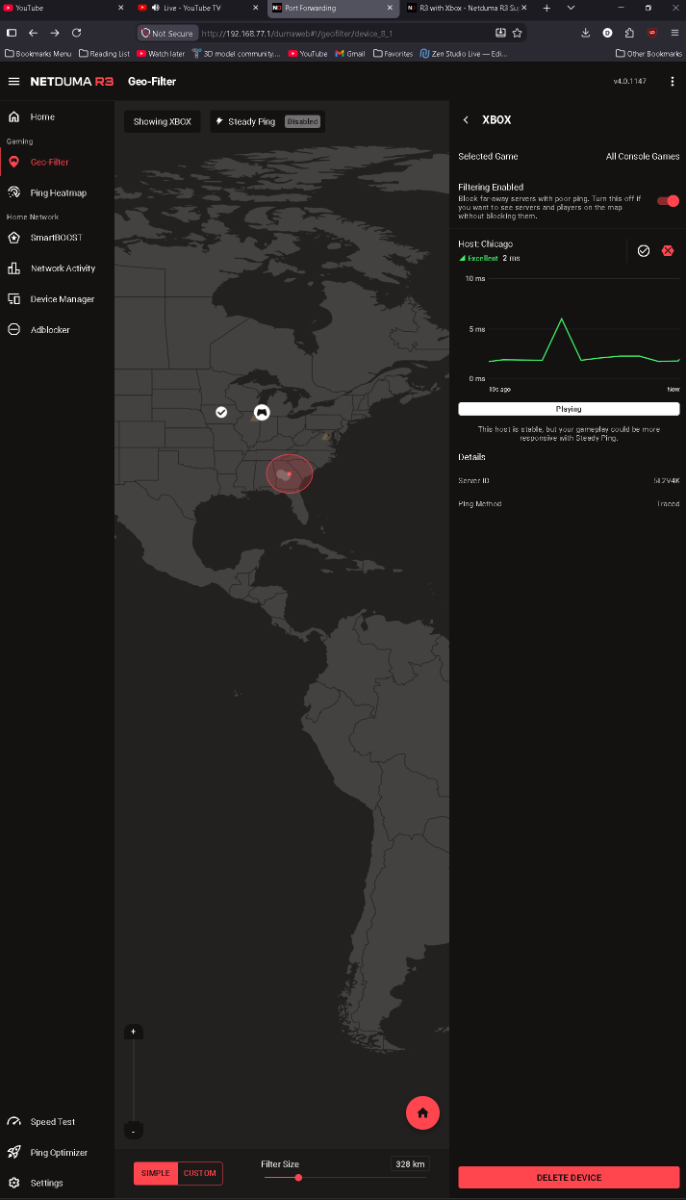Open the Home page from sidebar
This screenshot has width=686, height=1200.
click(42, 117)
